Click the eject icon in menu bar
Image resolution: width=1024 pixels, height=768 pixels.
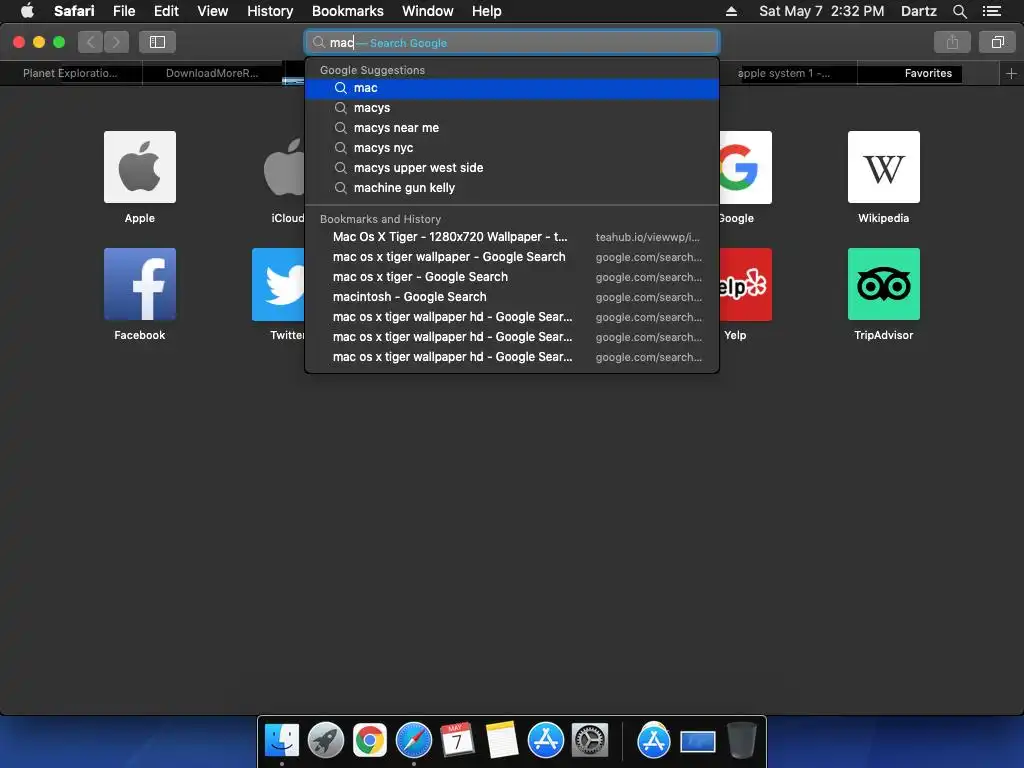(x=731, y=11)
